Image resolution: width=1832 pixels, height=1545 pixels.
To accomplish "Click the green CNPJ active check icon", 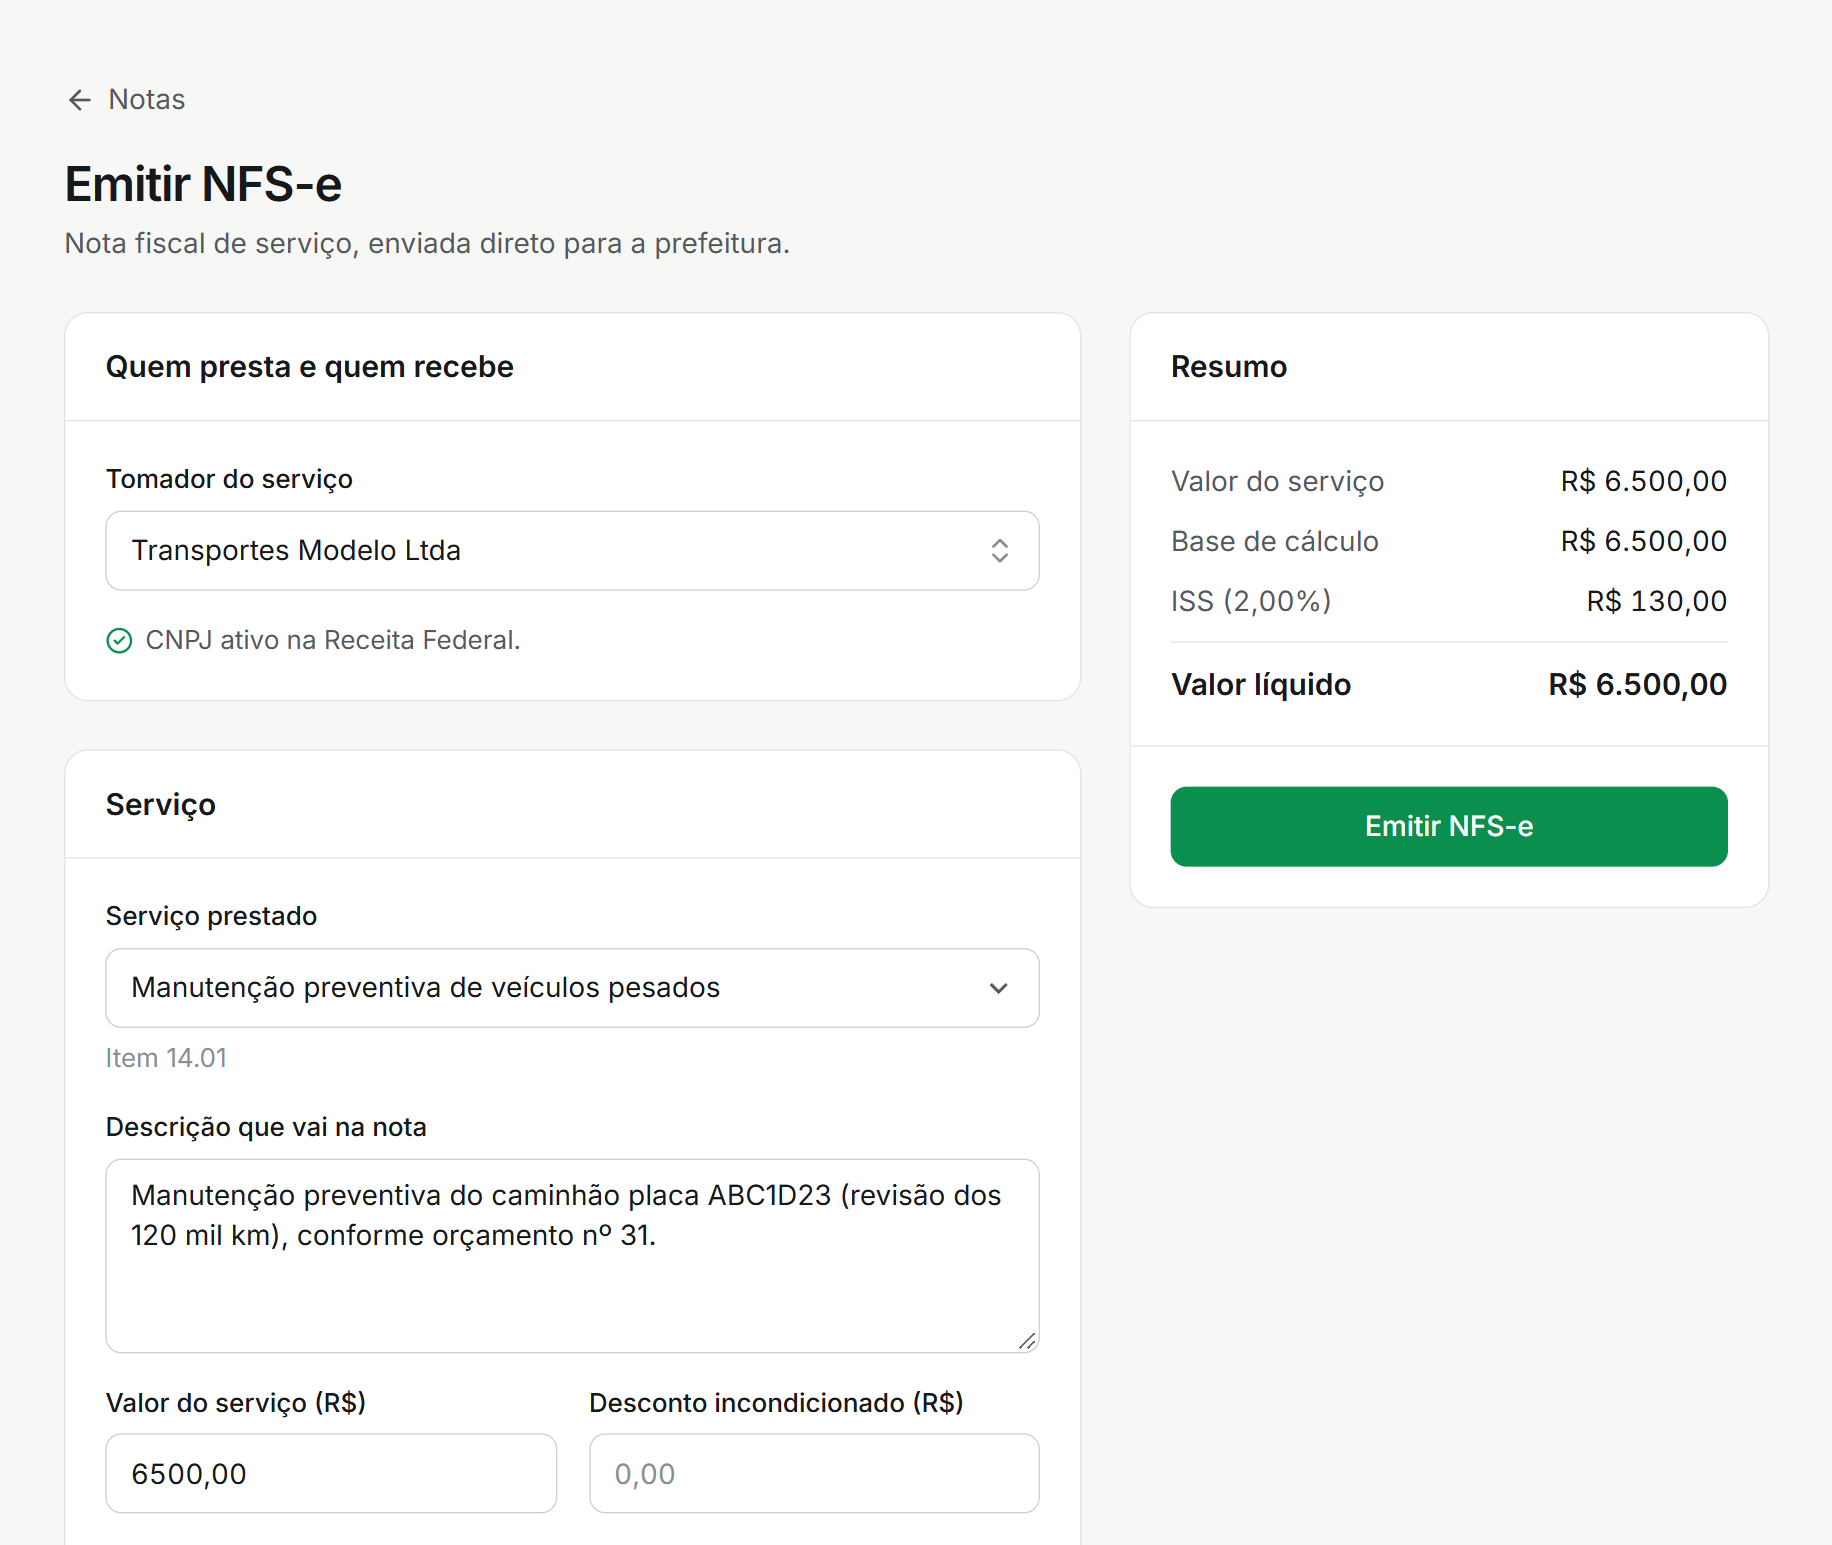I will 119,641.
